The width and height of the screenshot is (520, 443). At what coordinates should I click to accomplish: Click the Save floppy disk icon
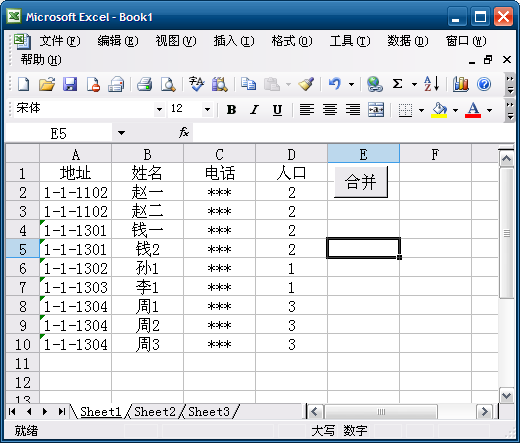[x=70, y=84]
